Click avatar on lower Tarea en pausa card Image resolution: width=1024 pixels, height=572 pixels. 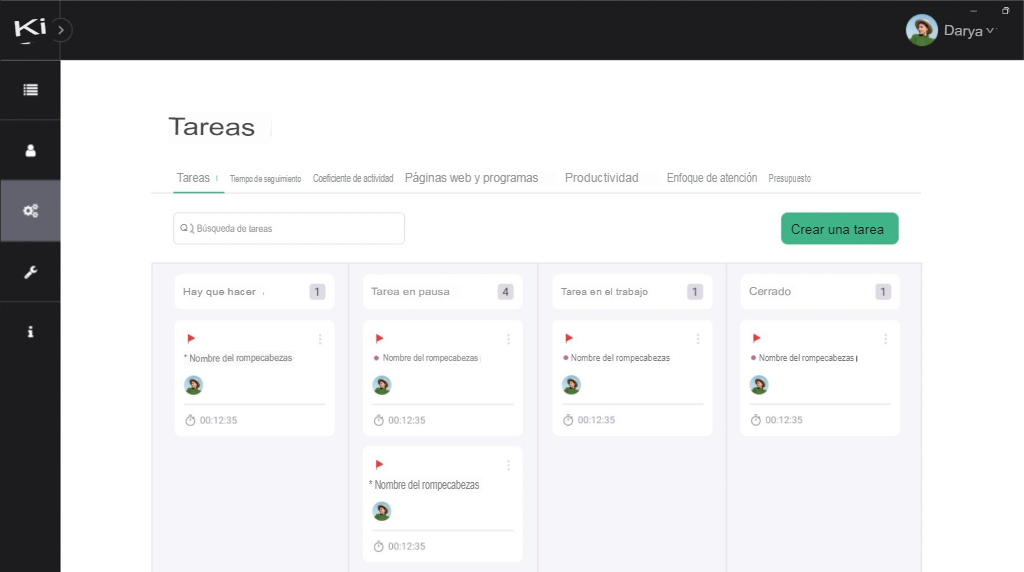[x=381, y=511]
